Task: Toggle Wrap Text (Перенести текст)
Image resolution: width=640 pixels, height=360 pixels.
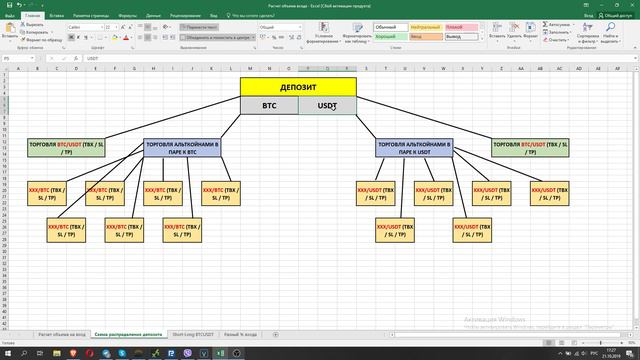Action: coord(199,27)
